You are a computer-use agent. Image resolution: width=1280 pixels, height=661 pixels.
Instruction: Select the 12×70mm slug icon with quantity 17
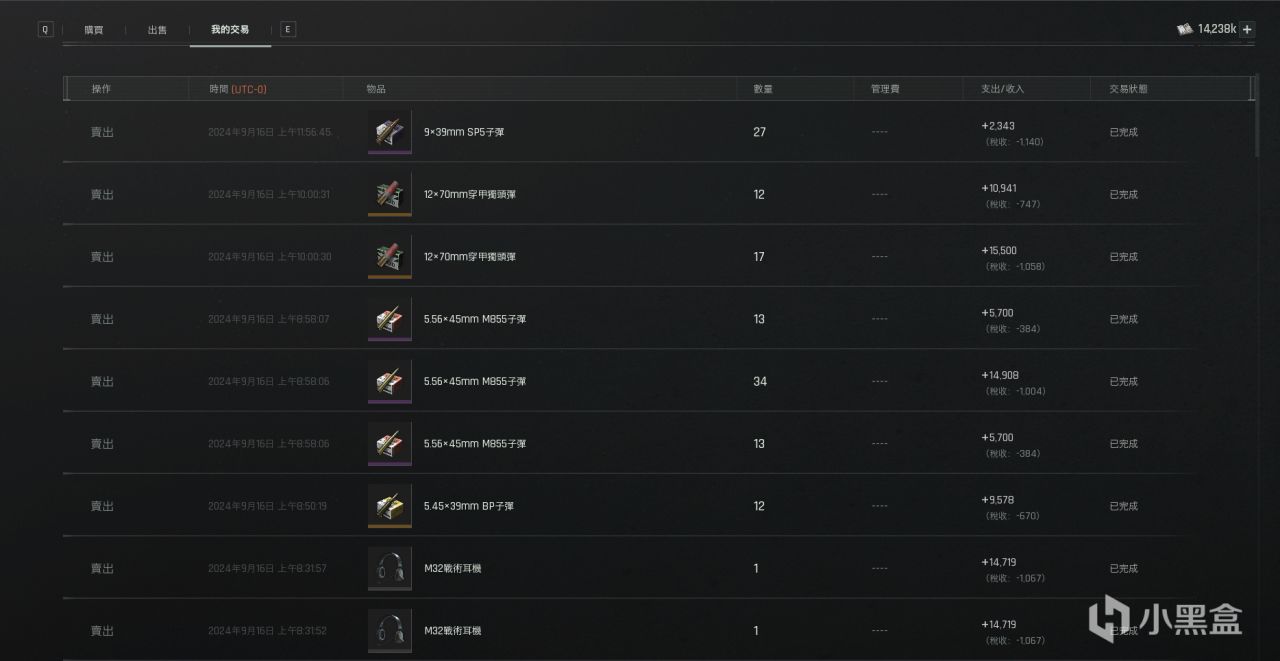(389, 257)
